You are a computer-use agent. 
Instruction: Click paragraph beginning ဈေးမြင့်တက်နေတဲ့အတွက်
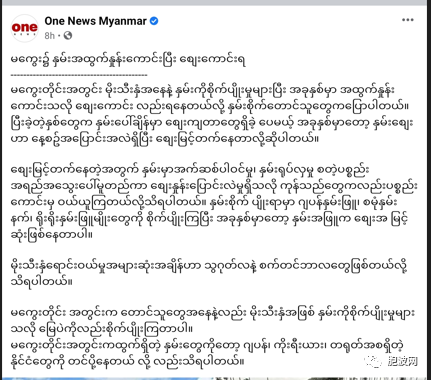[x=214, y=203]
